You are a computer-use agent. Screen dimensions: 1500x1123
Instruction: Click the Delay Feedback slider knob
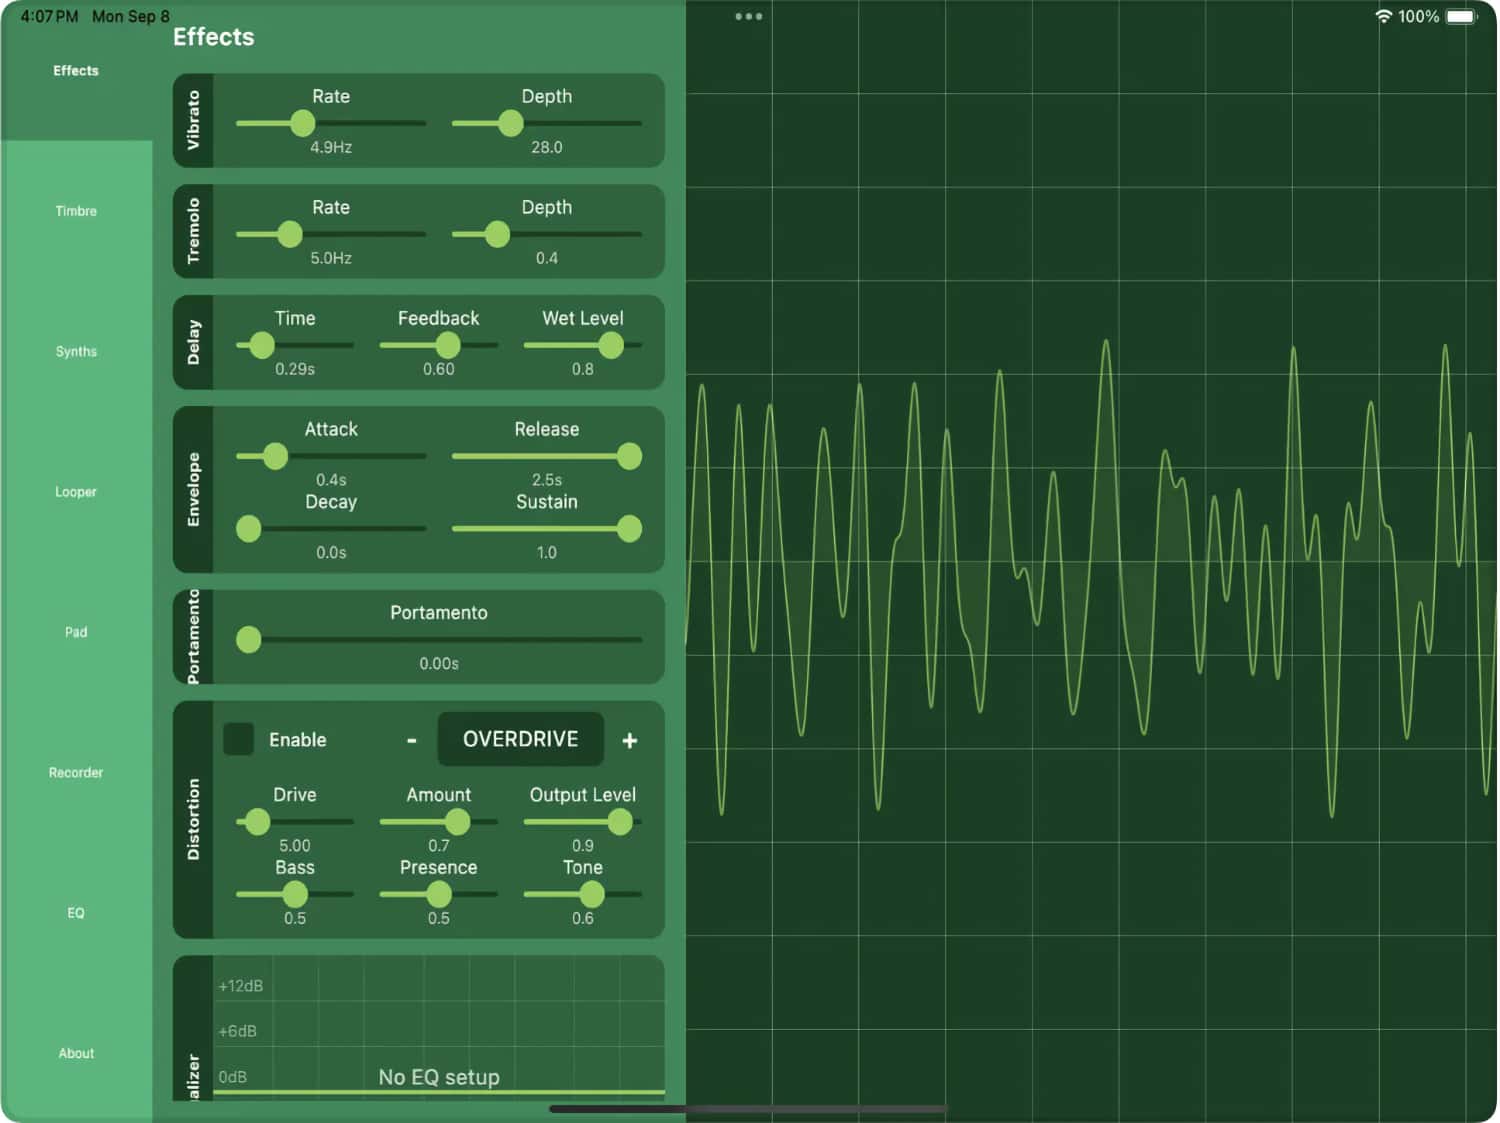pyautogui.click(x=448, y=345)
